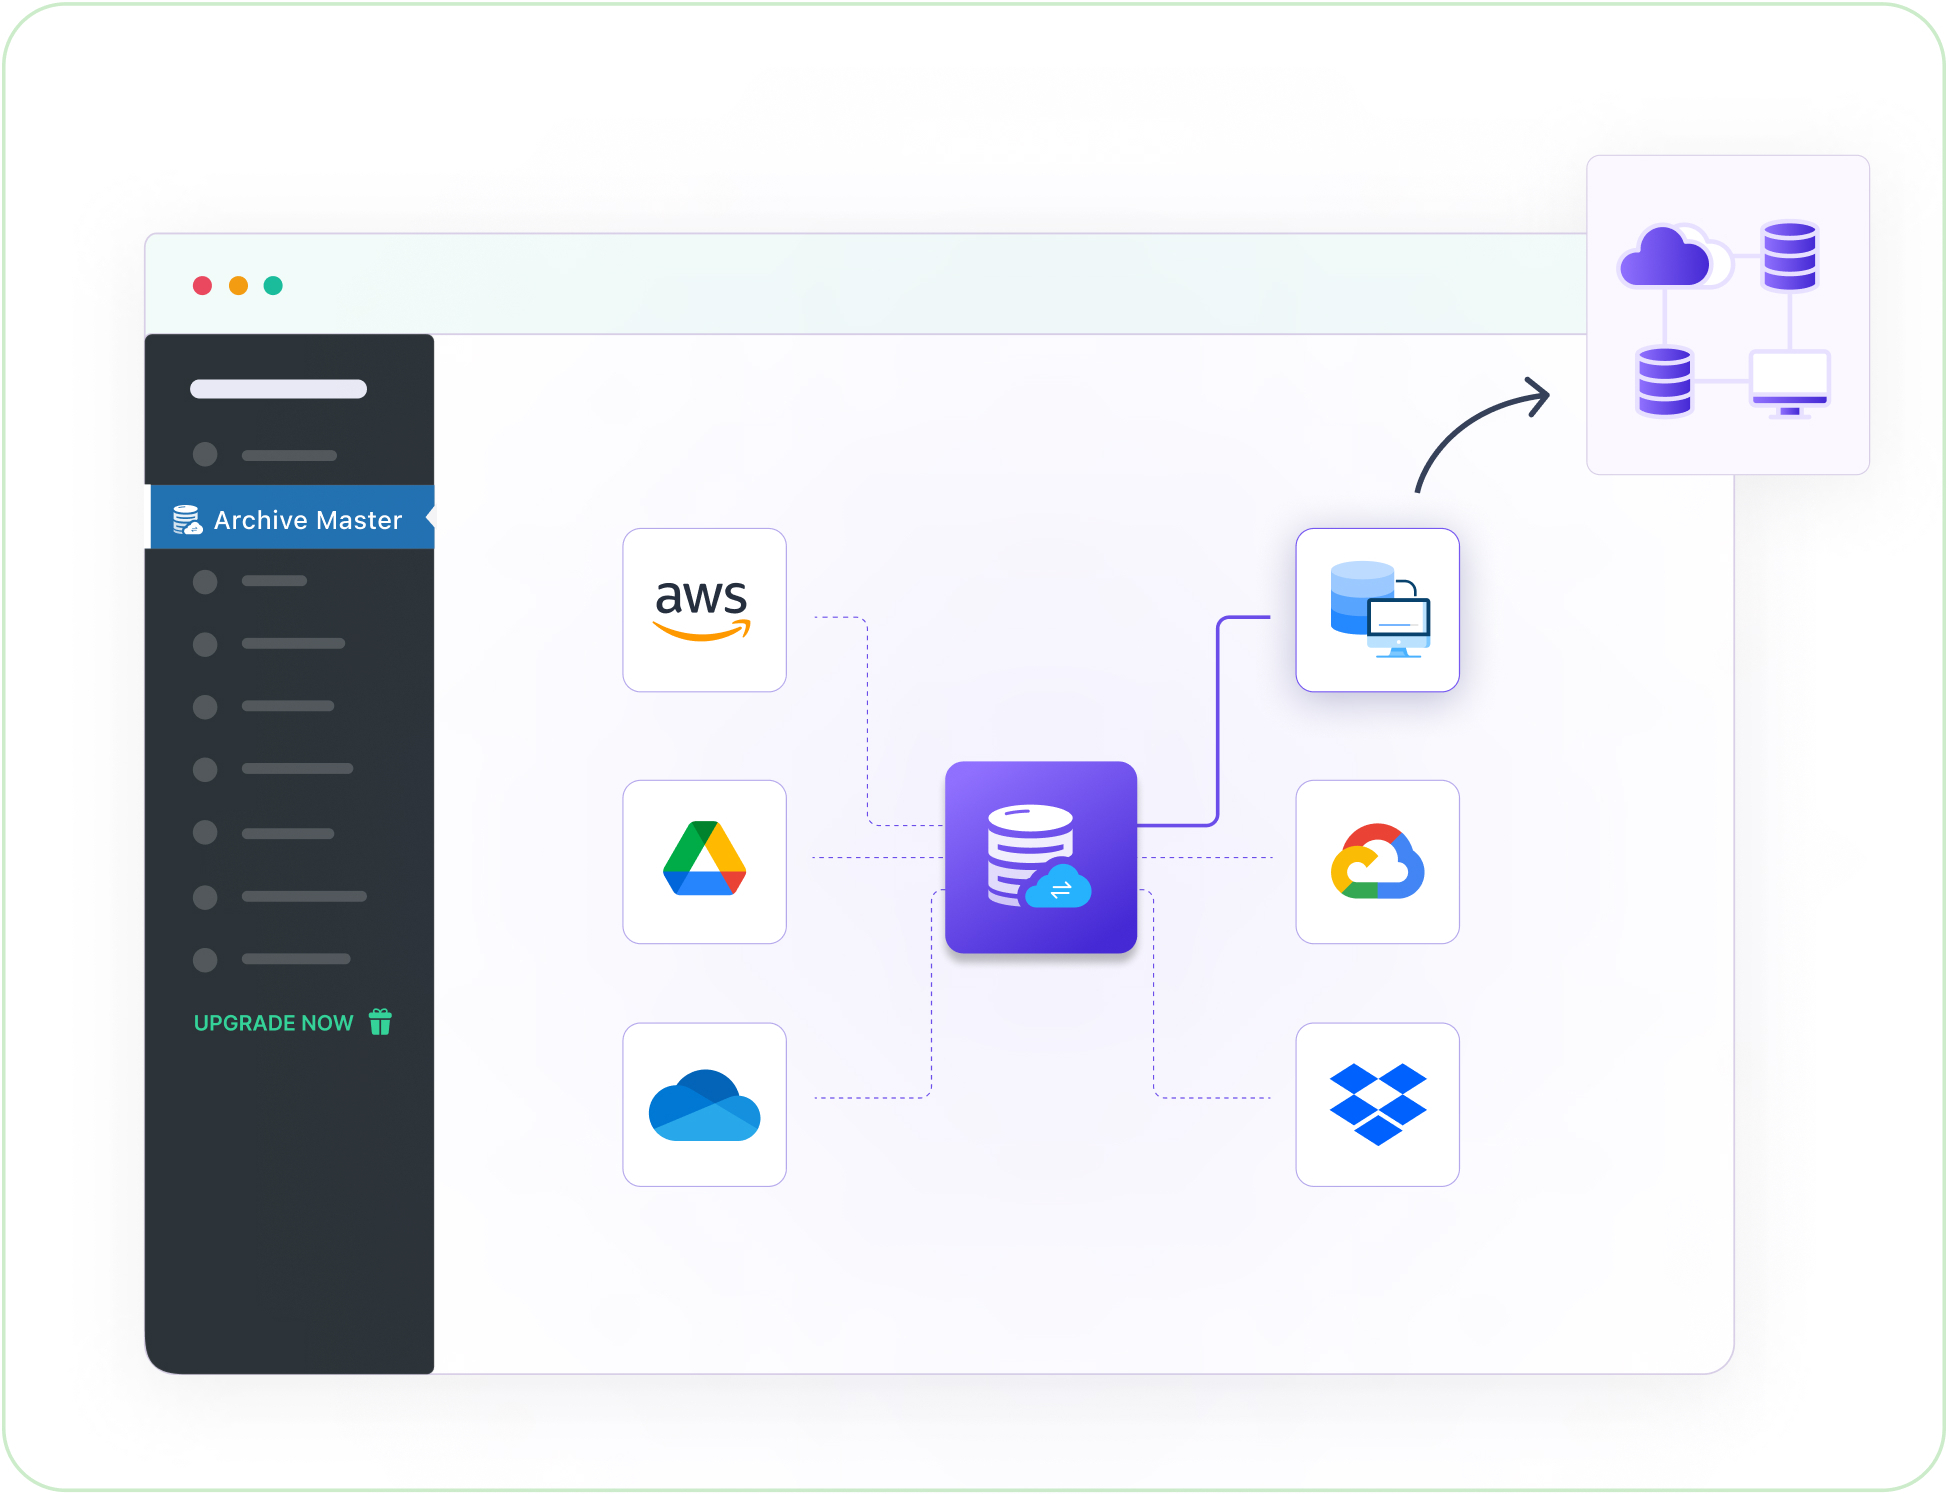Click the database-with-monitor local storage card
The width and height of the screenshot is (1949, 1494).
[x=1378, y=610]
